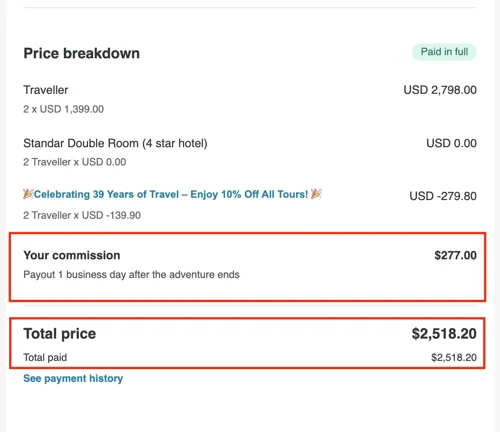
Task: Select the Price breakdown heading
Action: [81, 53]
